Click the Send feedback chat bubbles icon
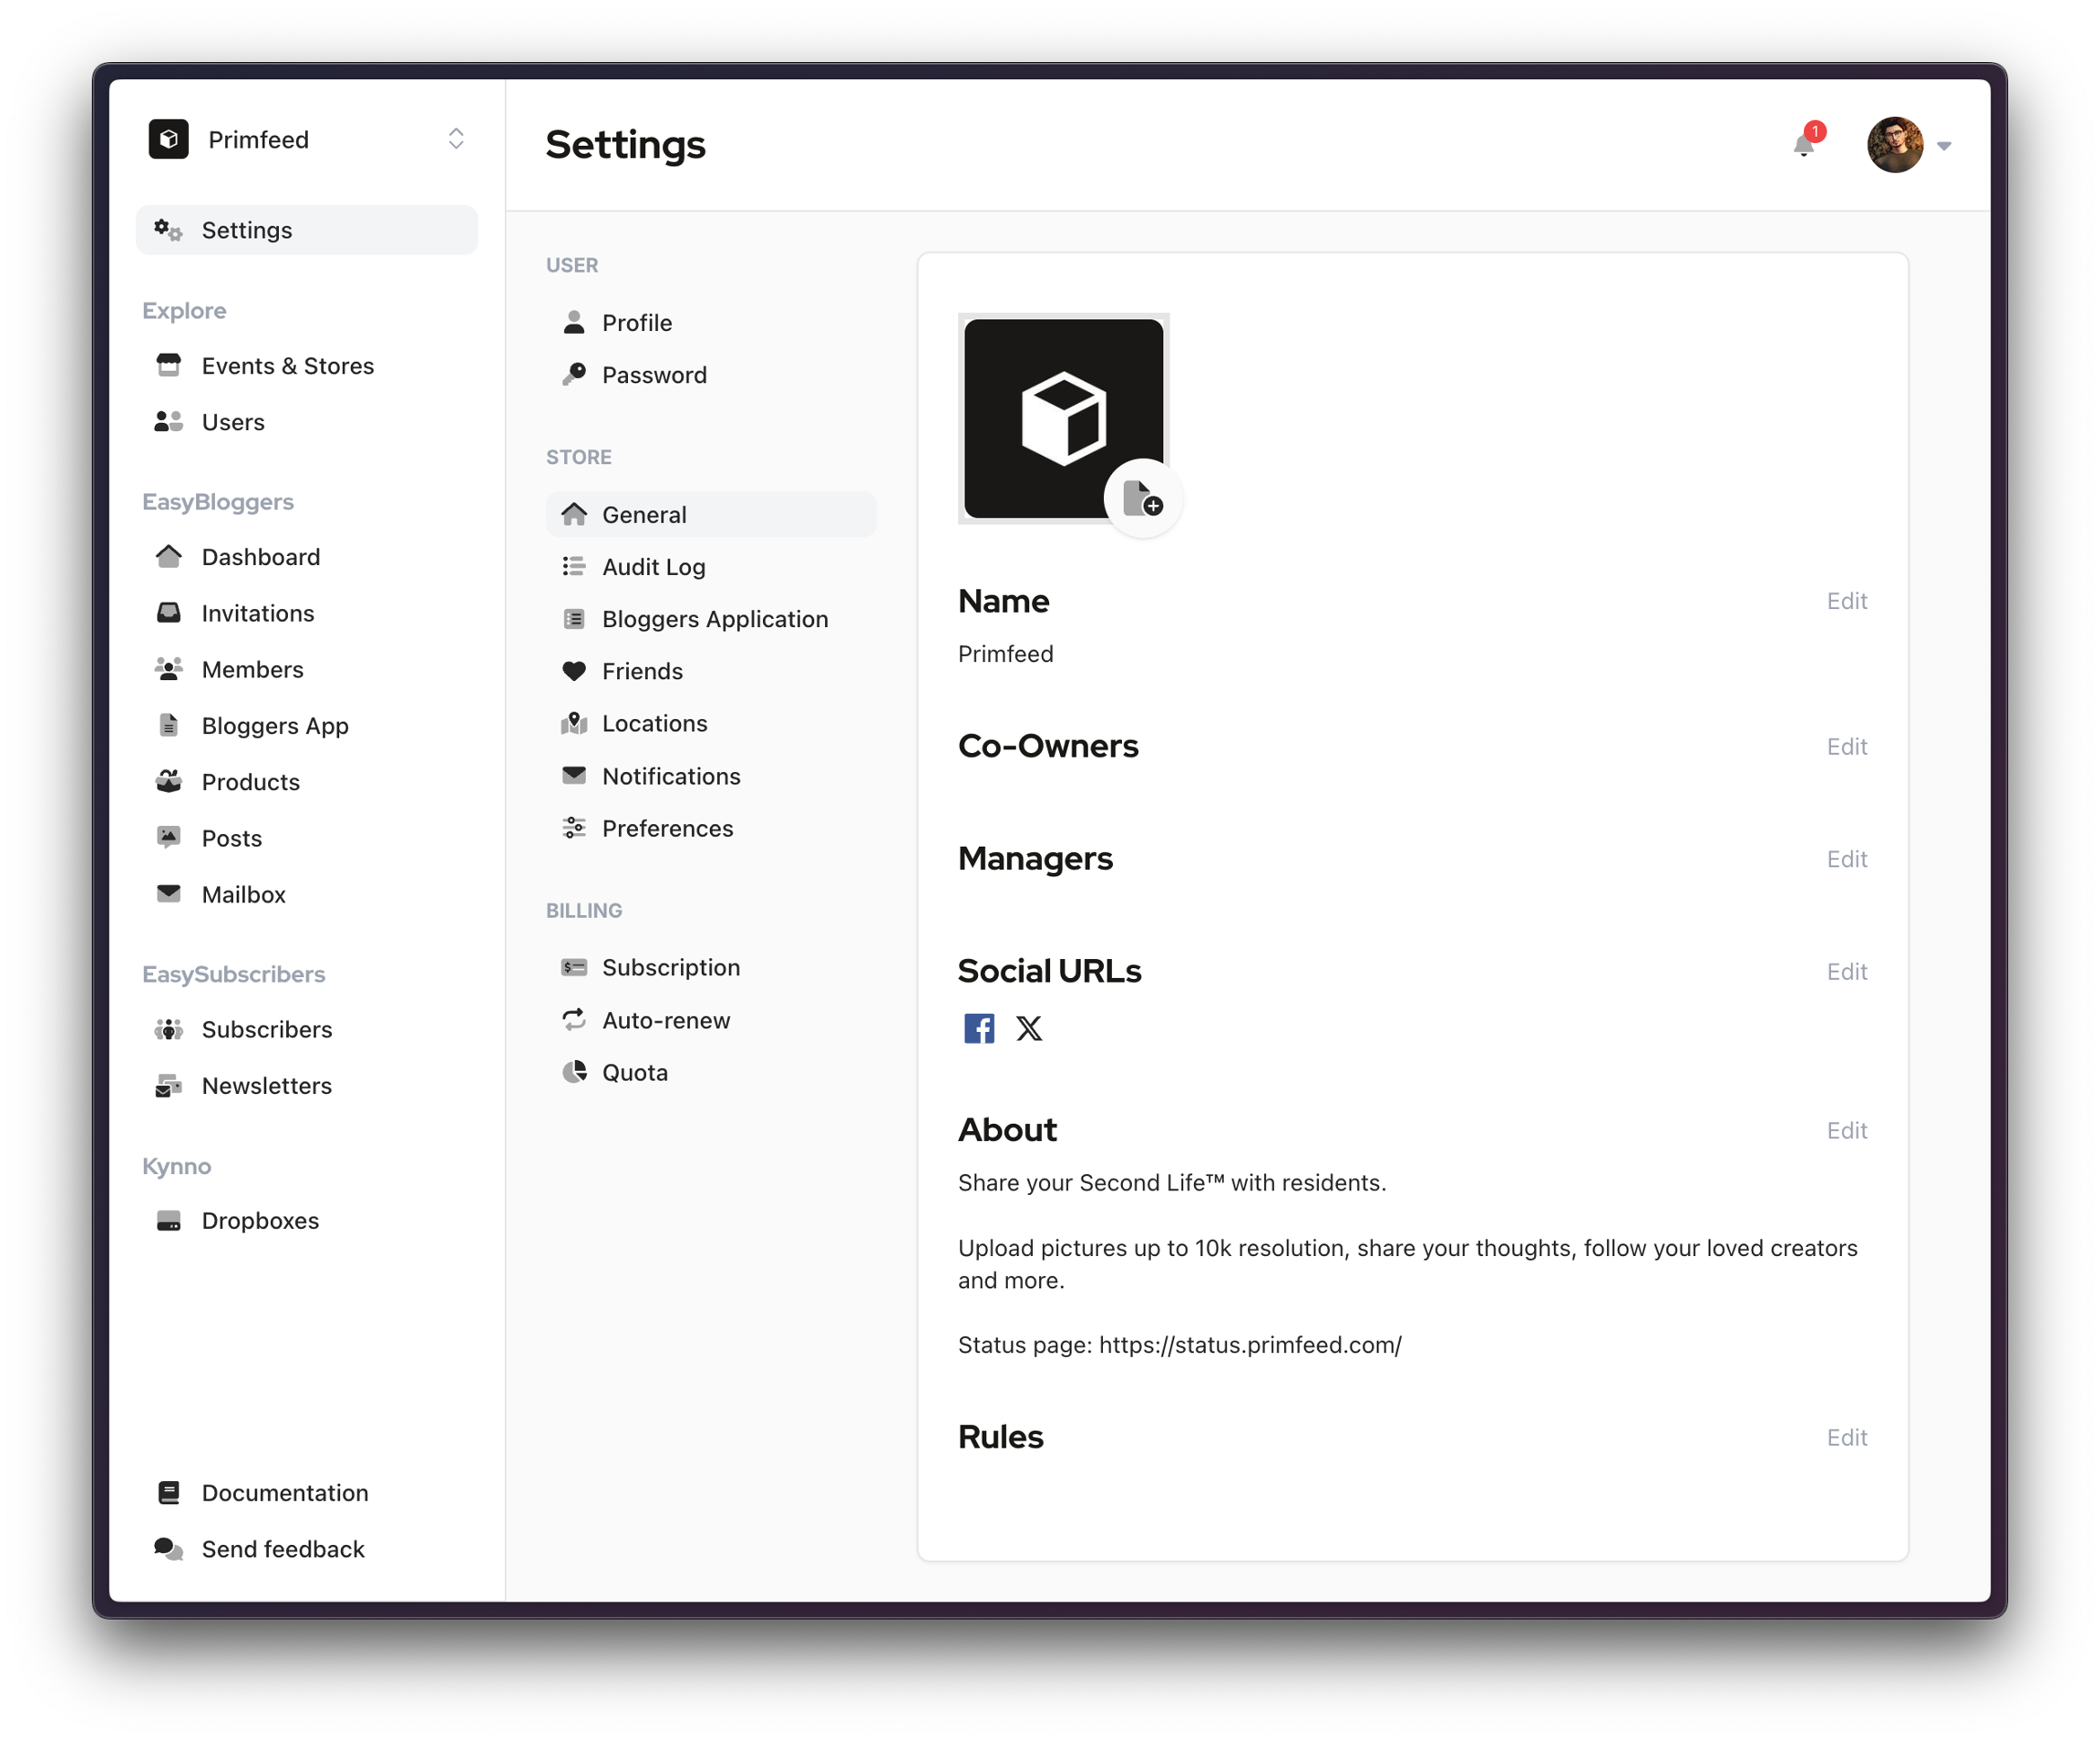Screen dimensions: 2100x1741 168,1549
